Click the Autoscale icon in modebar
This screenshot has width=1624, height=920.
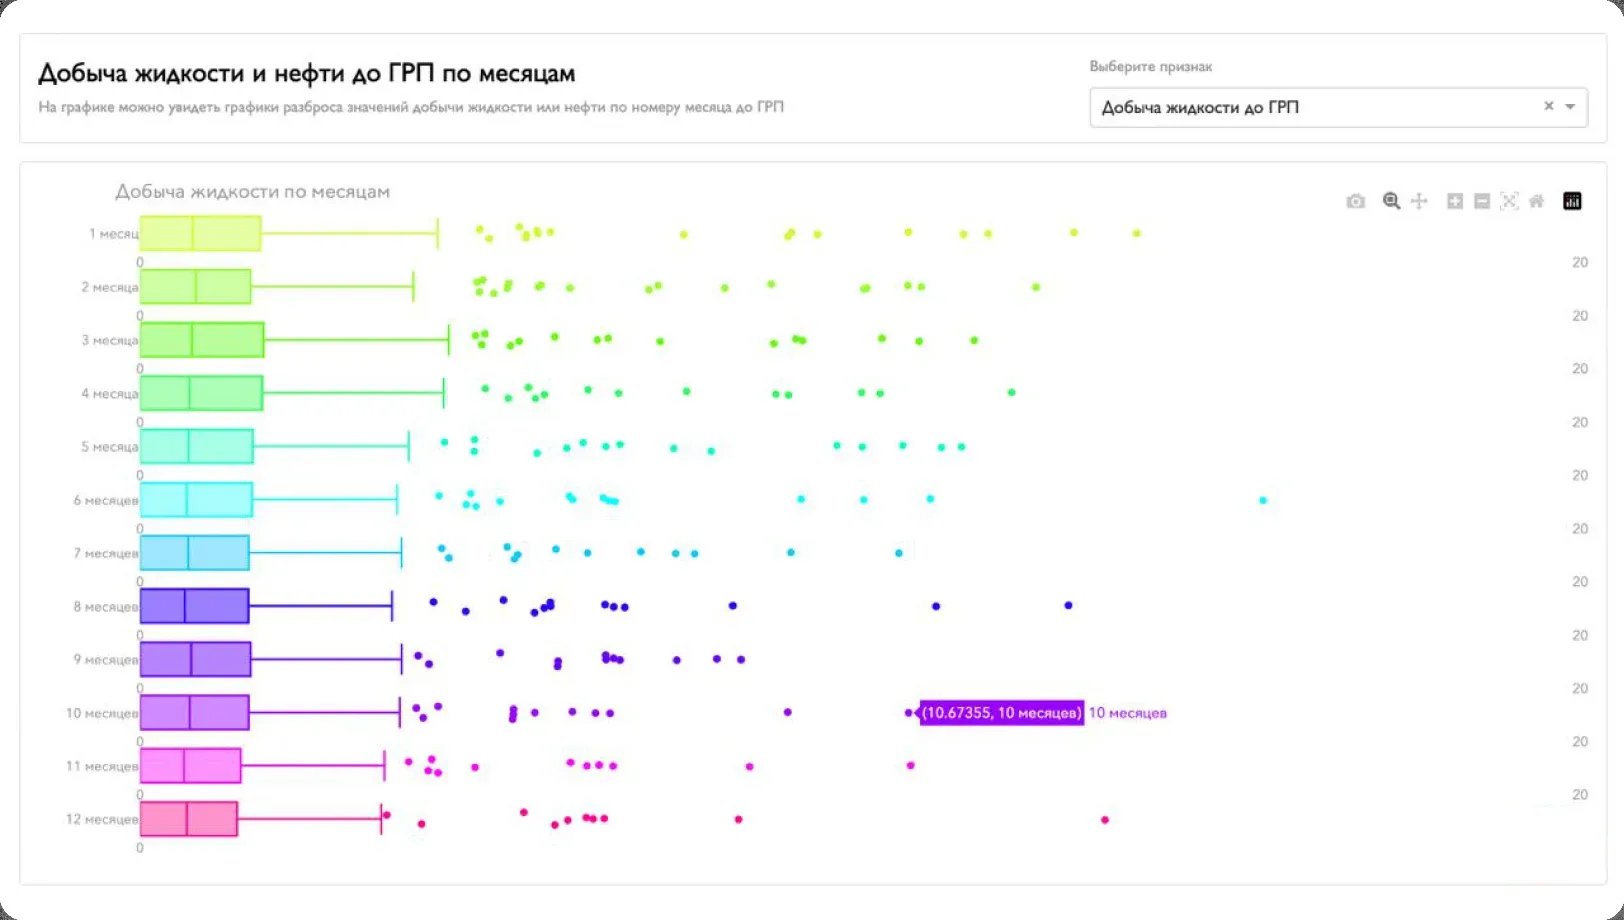click(1509, 201)
